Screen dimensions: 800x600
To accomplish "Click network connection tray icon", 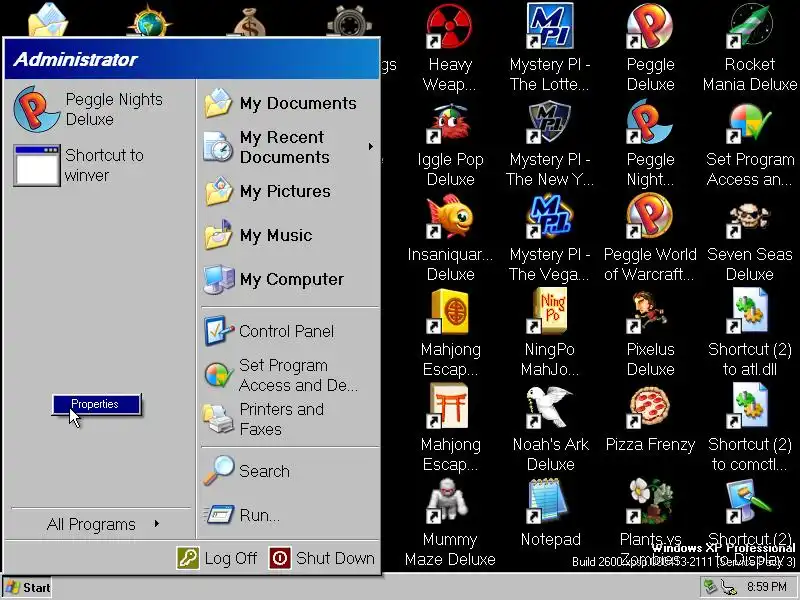I will [729, 587].
